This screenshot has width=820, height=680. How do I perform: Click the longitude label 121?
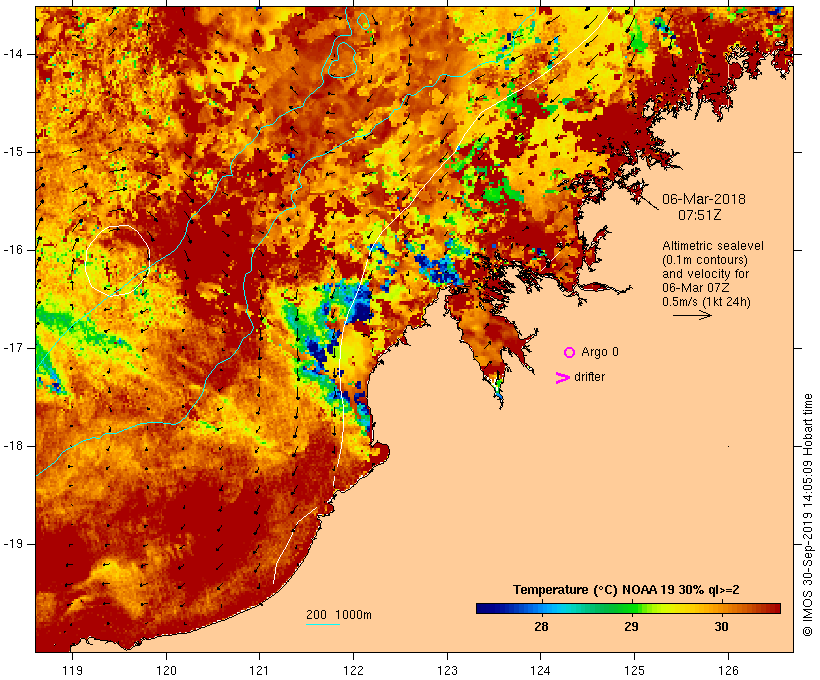coord(259,671)
